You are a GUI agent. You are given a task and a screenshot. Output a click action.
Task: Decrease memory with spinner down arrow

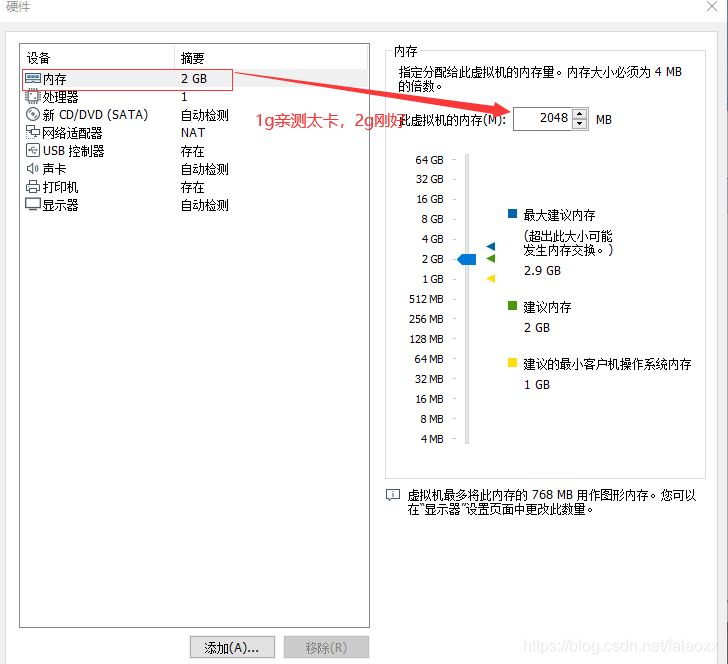[579, 124]
